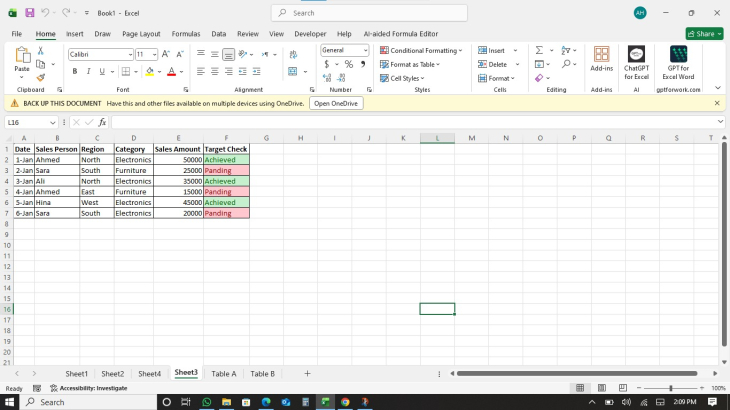The width and height of the screenshot is (730, 410).
Task: Click the Open OneDrive button
Action: tap(336, 103)
